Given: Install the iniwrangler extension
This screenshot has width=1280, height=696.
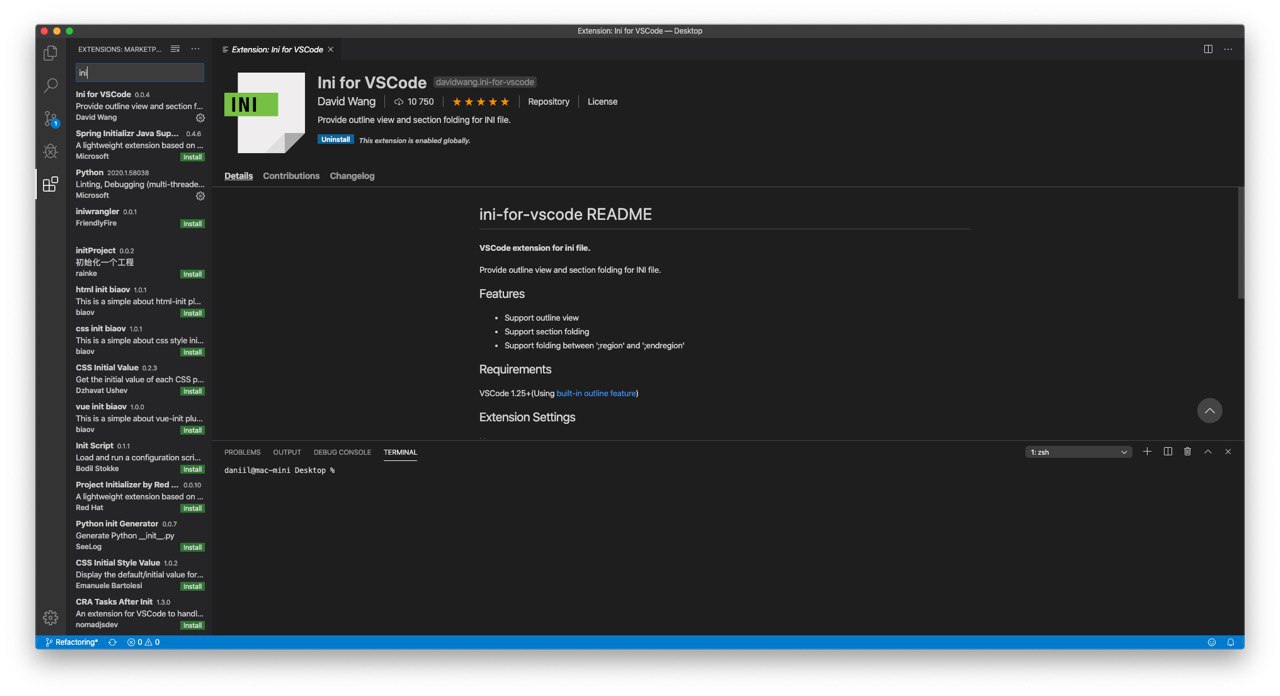Looking at the screenshot, I should tap(192, 224).
